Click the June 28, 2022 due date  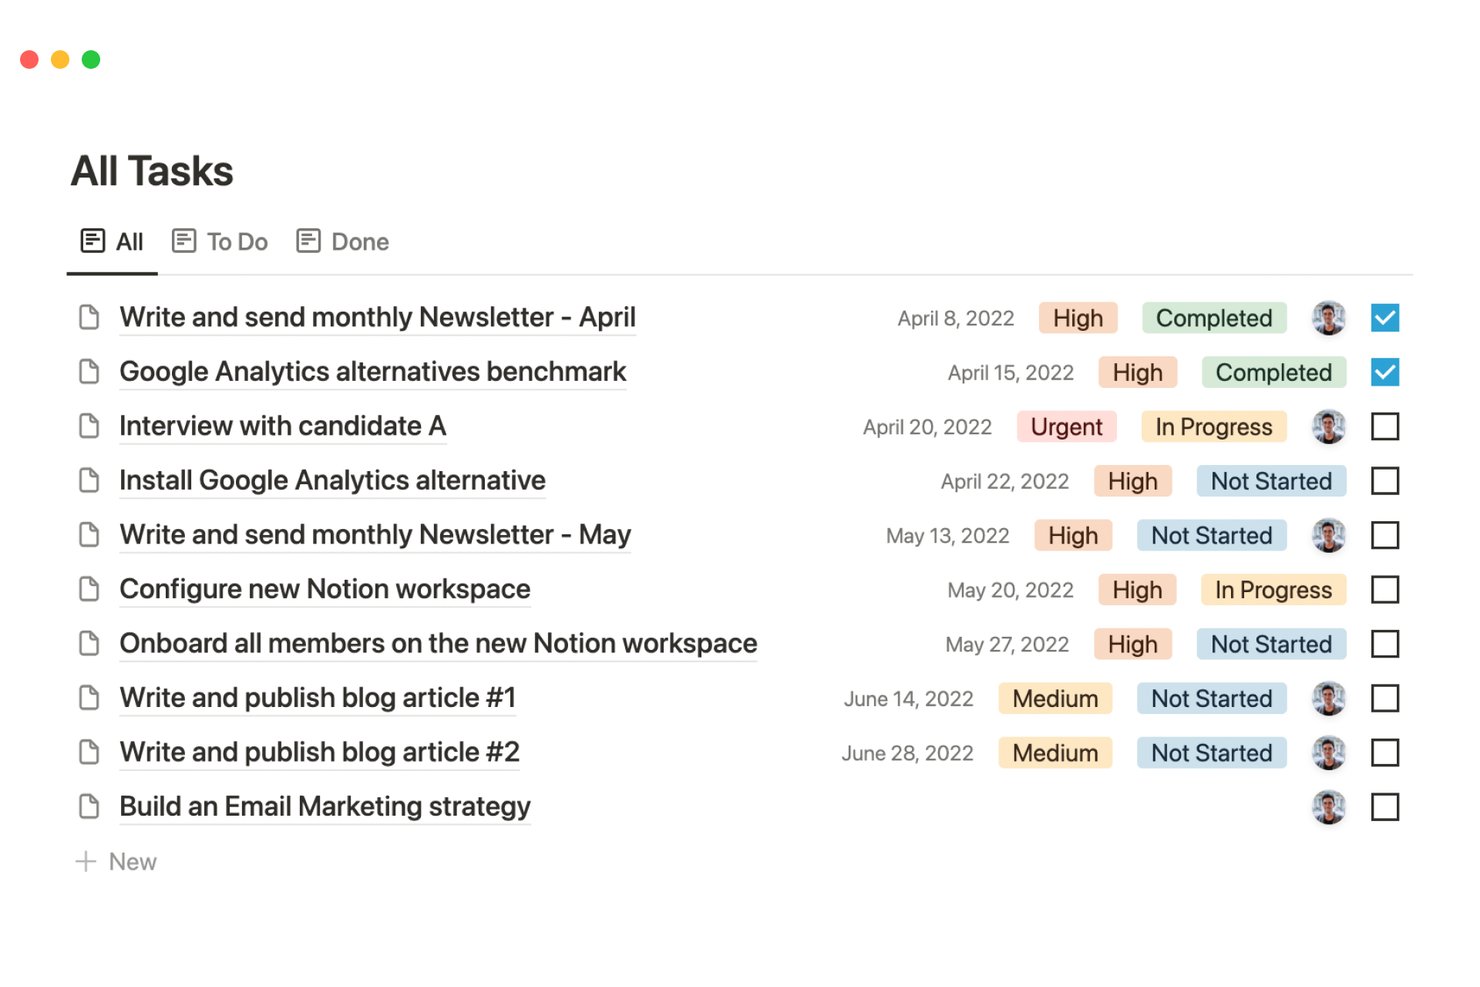click(908, 753)
